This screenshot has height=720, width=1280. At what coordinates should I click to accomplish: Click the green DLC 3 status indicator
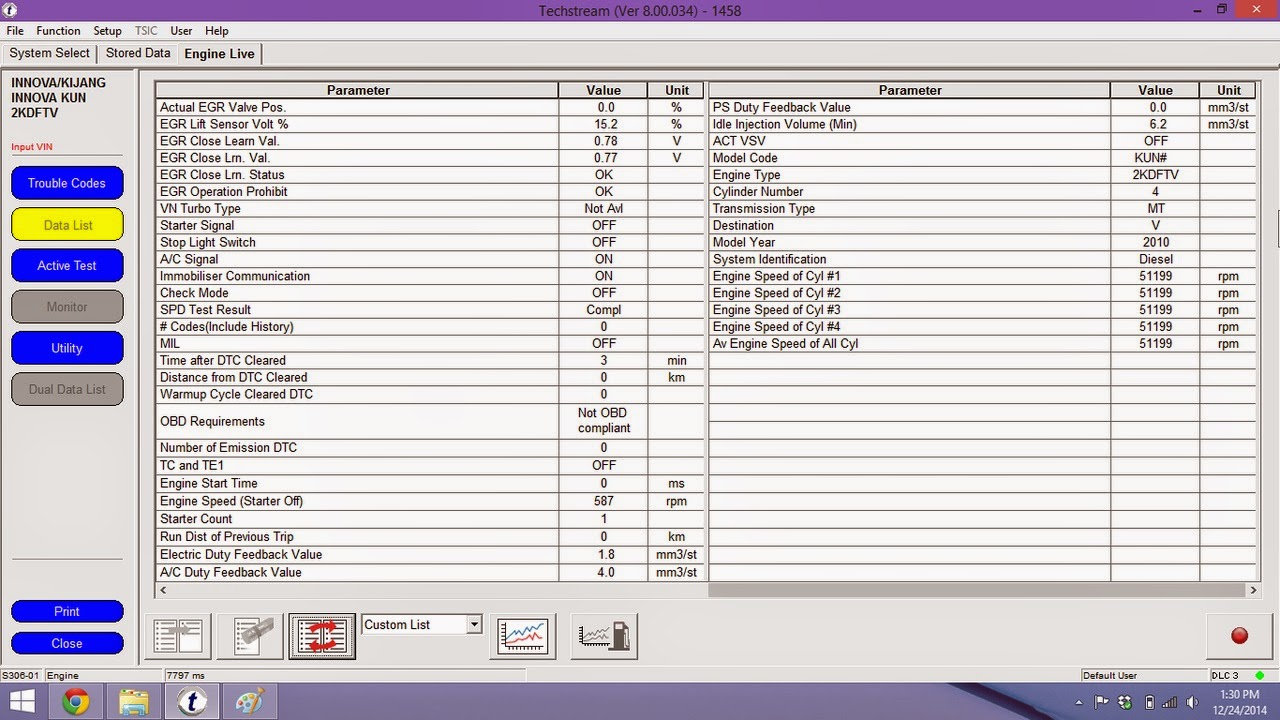pyautogui.click(x=1259, y=676)
